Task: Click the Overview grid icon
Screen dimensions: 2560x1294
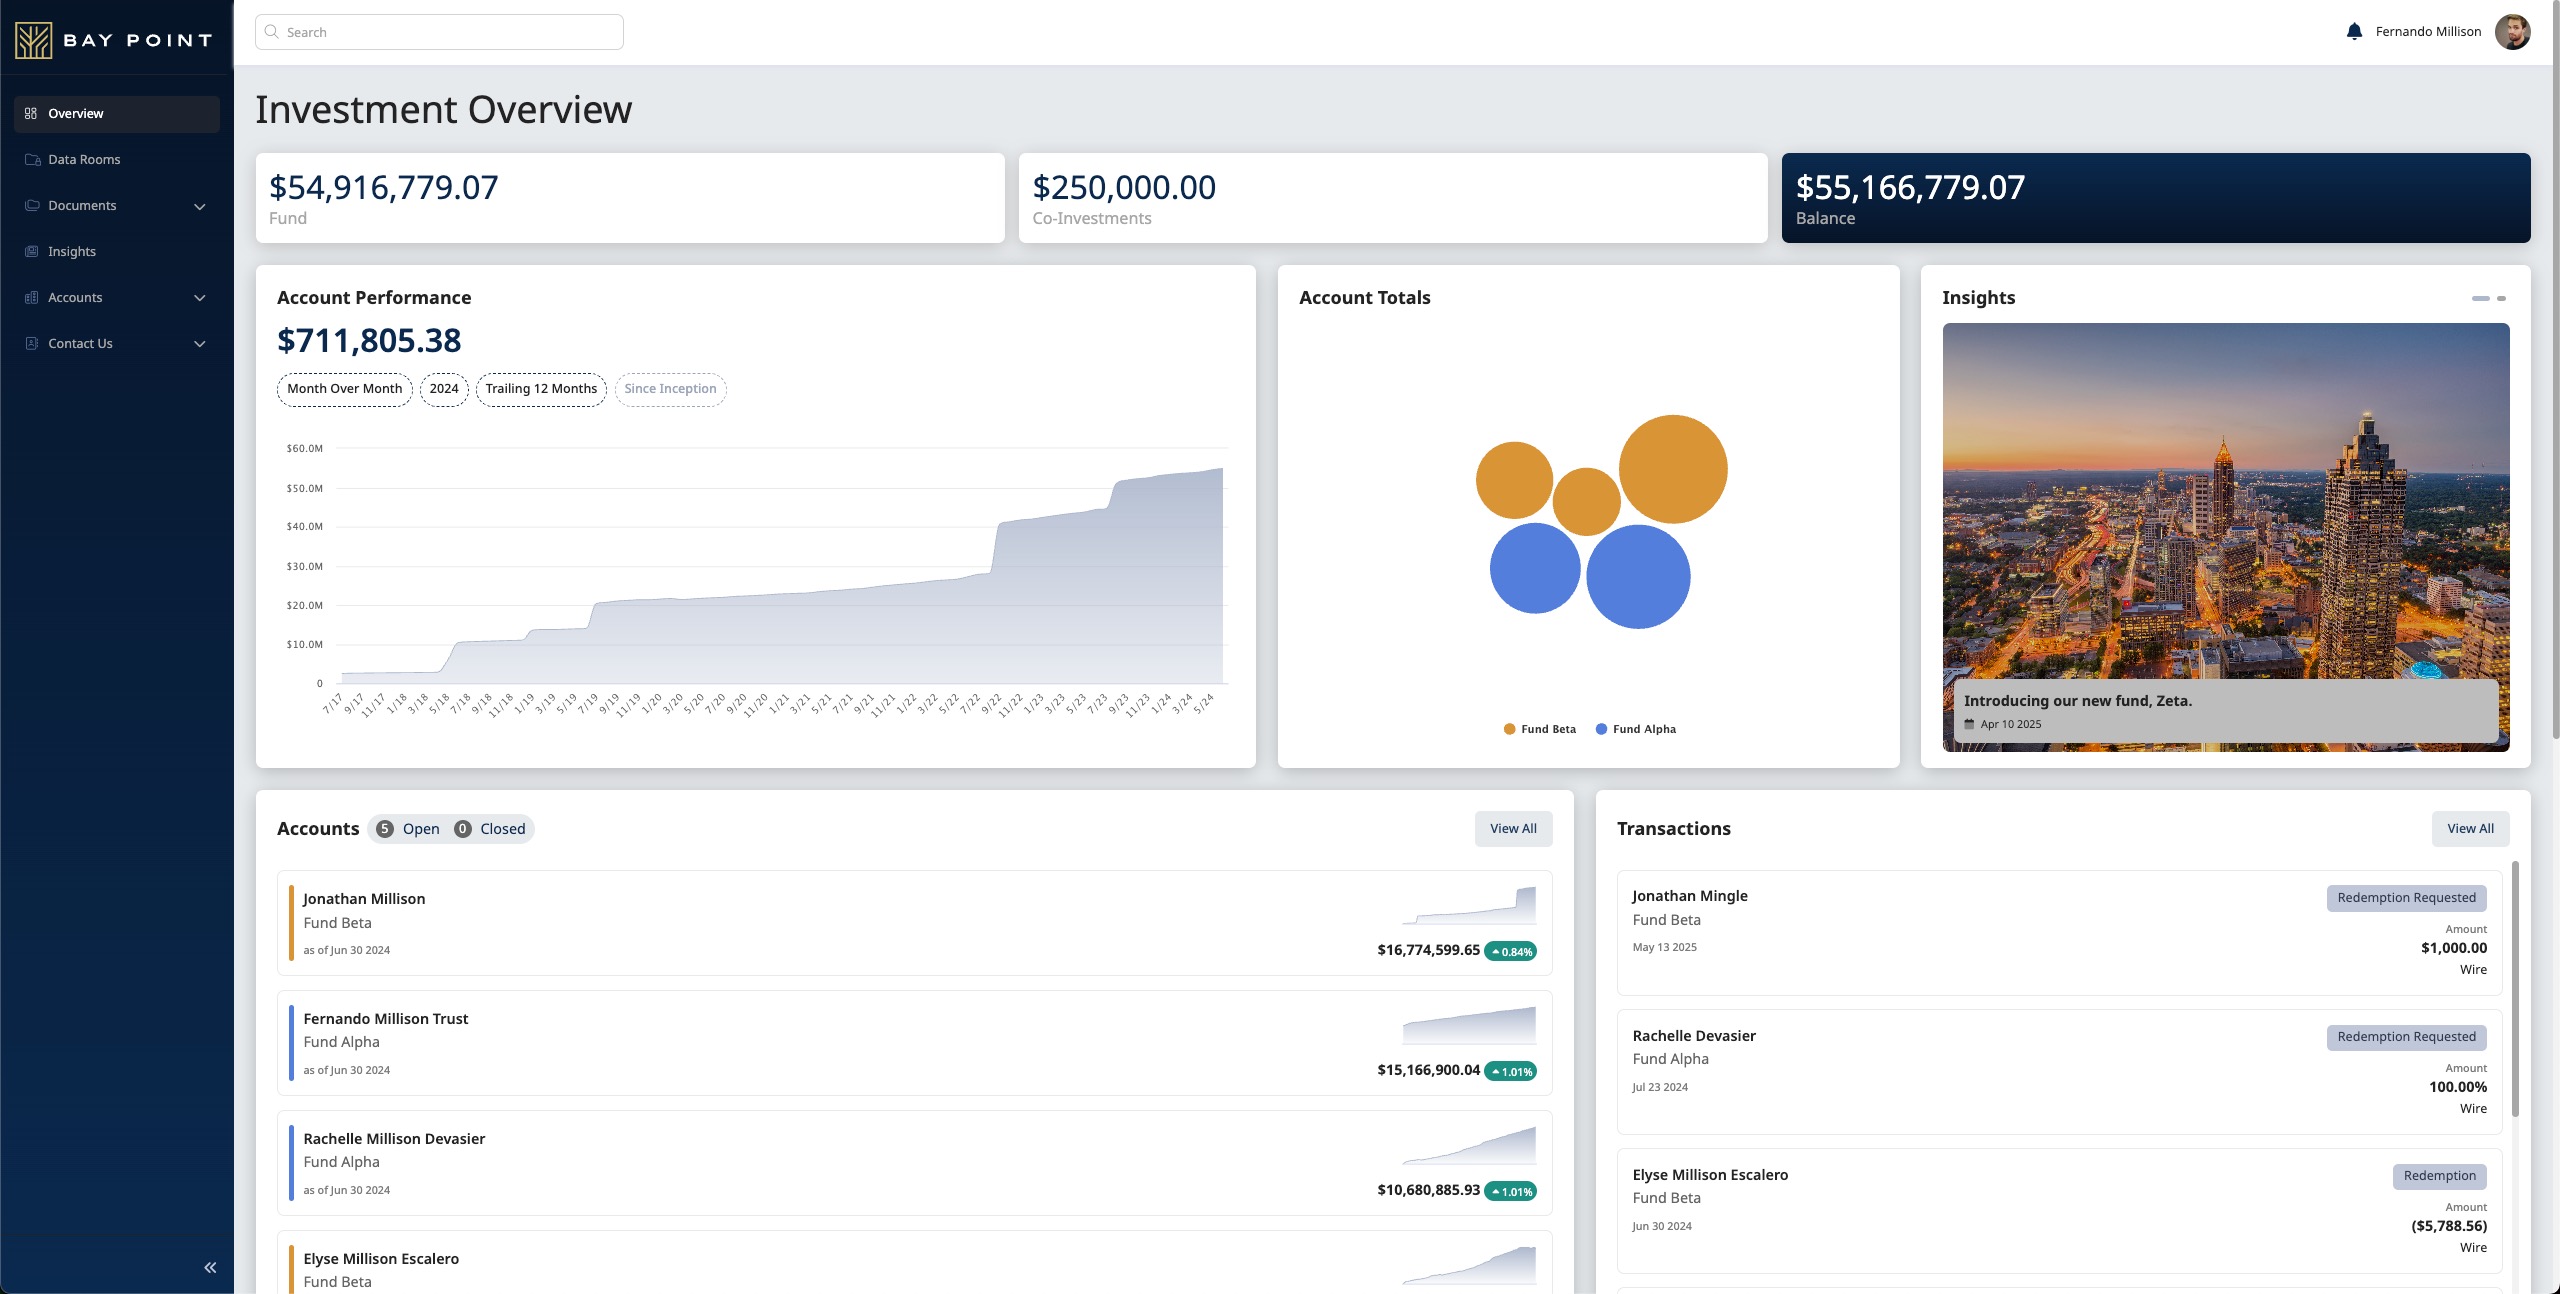Action: tap(31, 114)
